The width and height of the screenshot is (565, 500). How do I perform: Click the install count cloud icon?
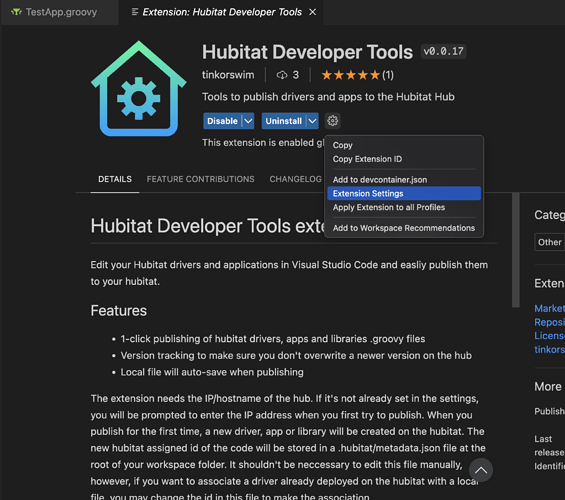[x=282, y=75]
